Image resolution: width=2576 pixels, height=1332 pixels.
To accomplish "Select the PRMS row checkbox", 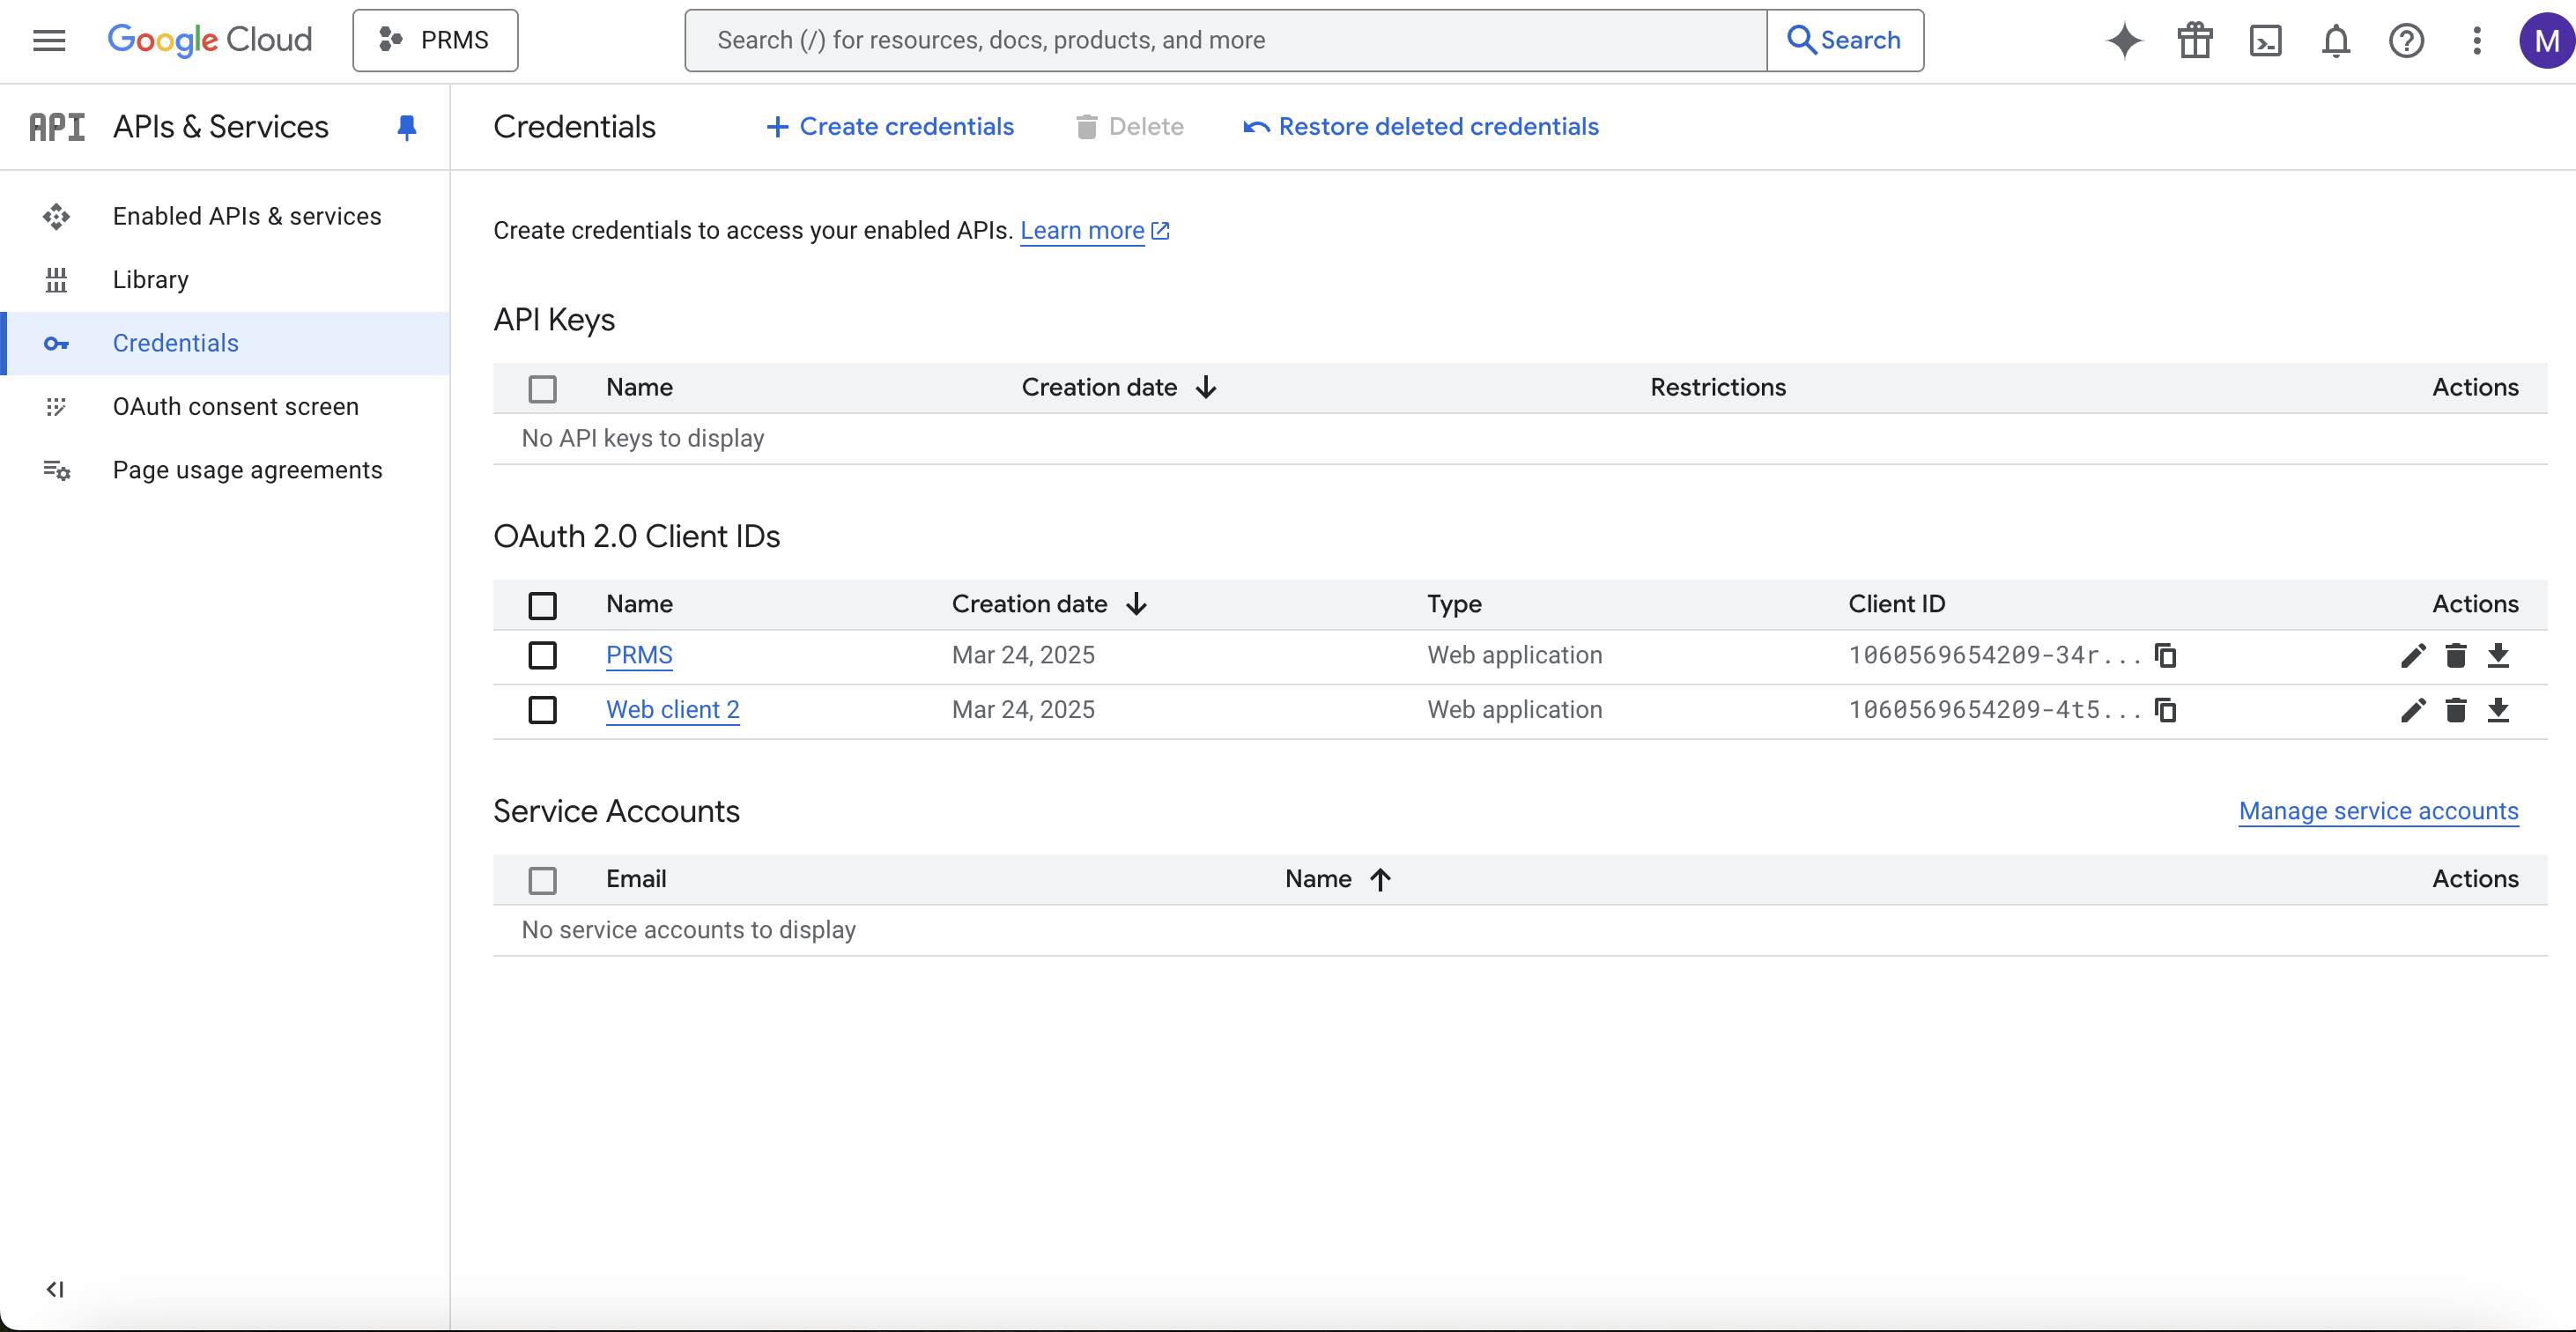I will [543, 655].
